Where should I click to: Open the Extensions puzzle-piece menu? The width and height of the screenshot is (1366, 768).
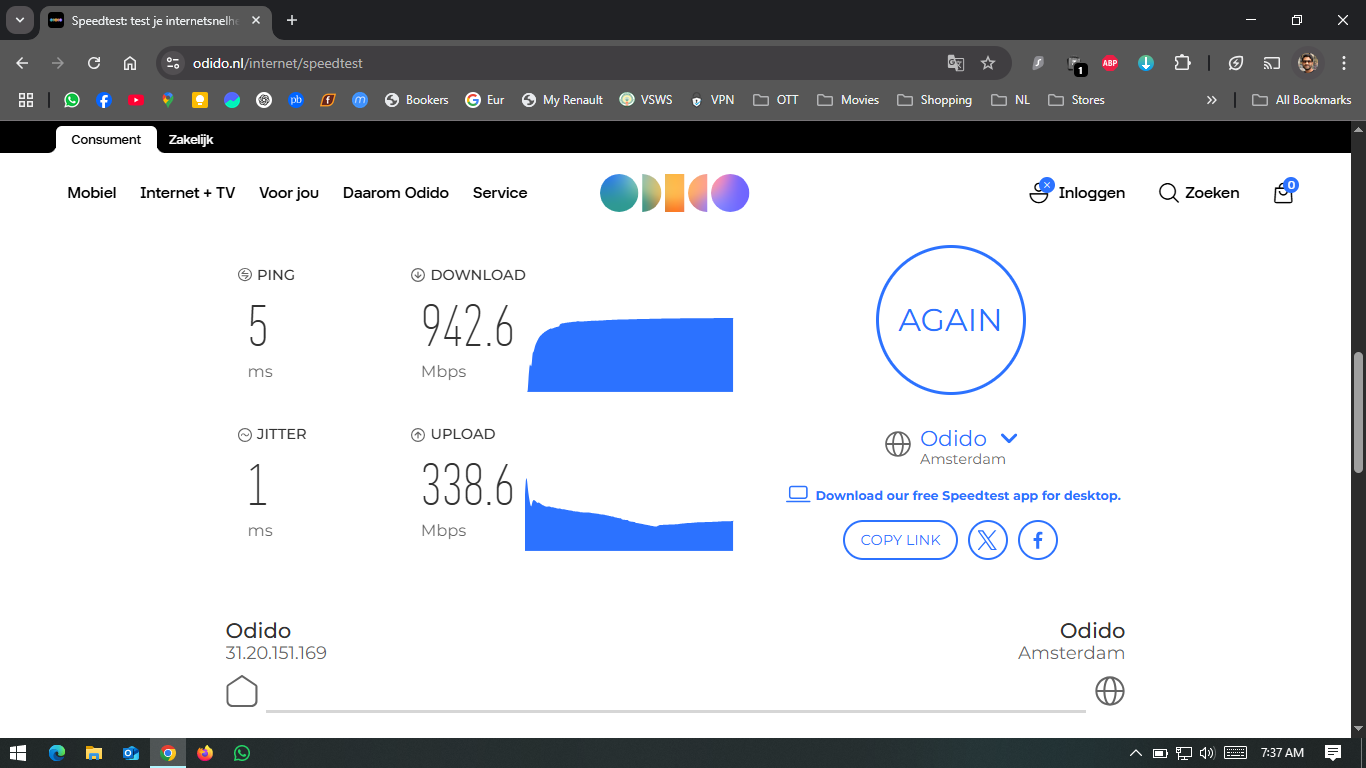point(1182,63)
